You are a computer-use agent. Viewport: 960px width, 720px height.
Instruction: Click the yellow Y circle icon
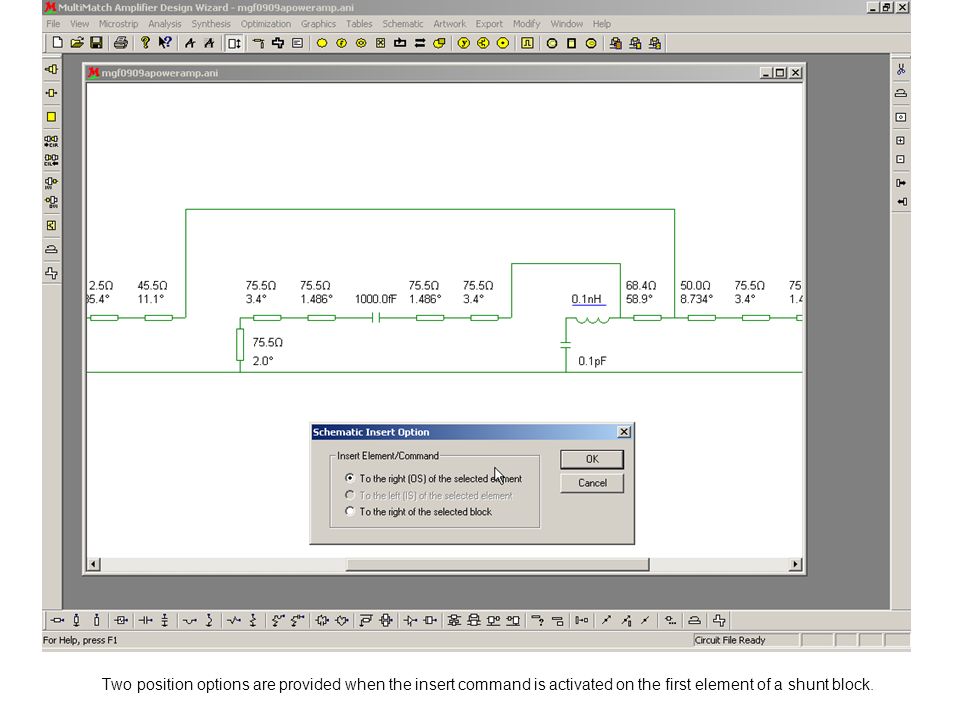point(463,43)
